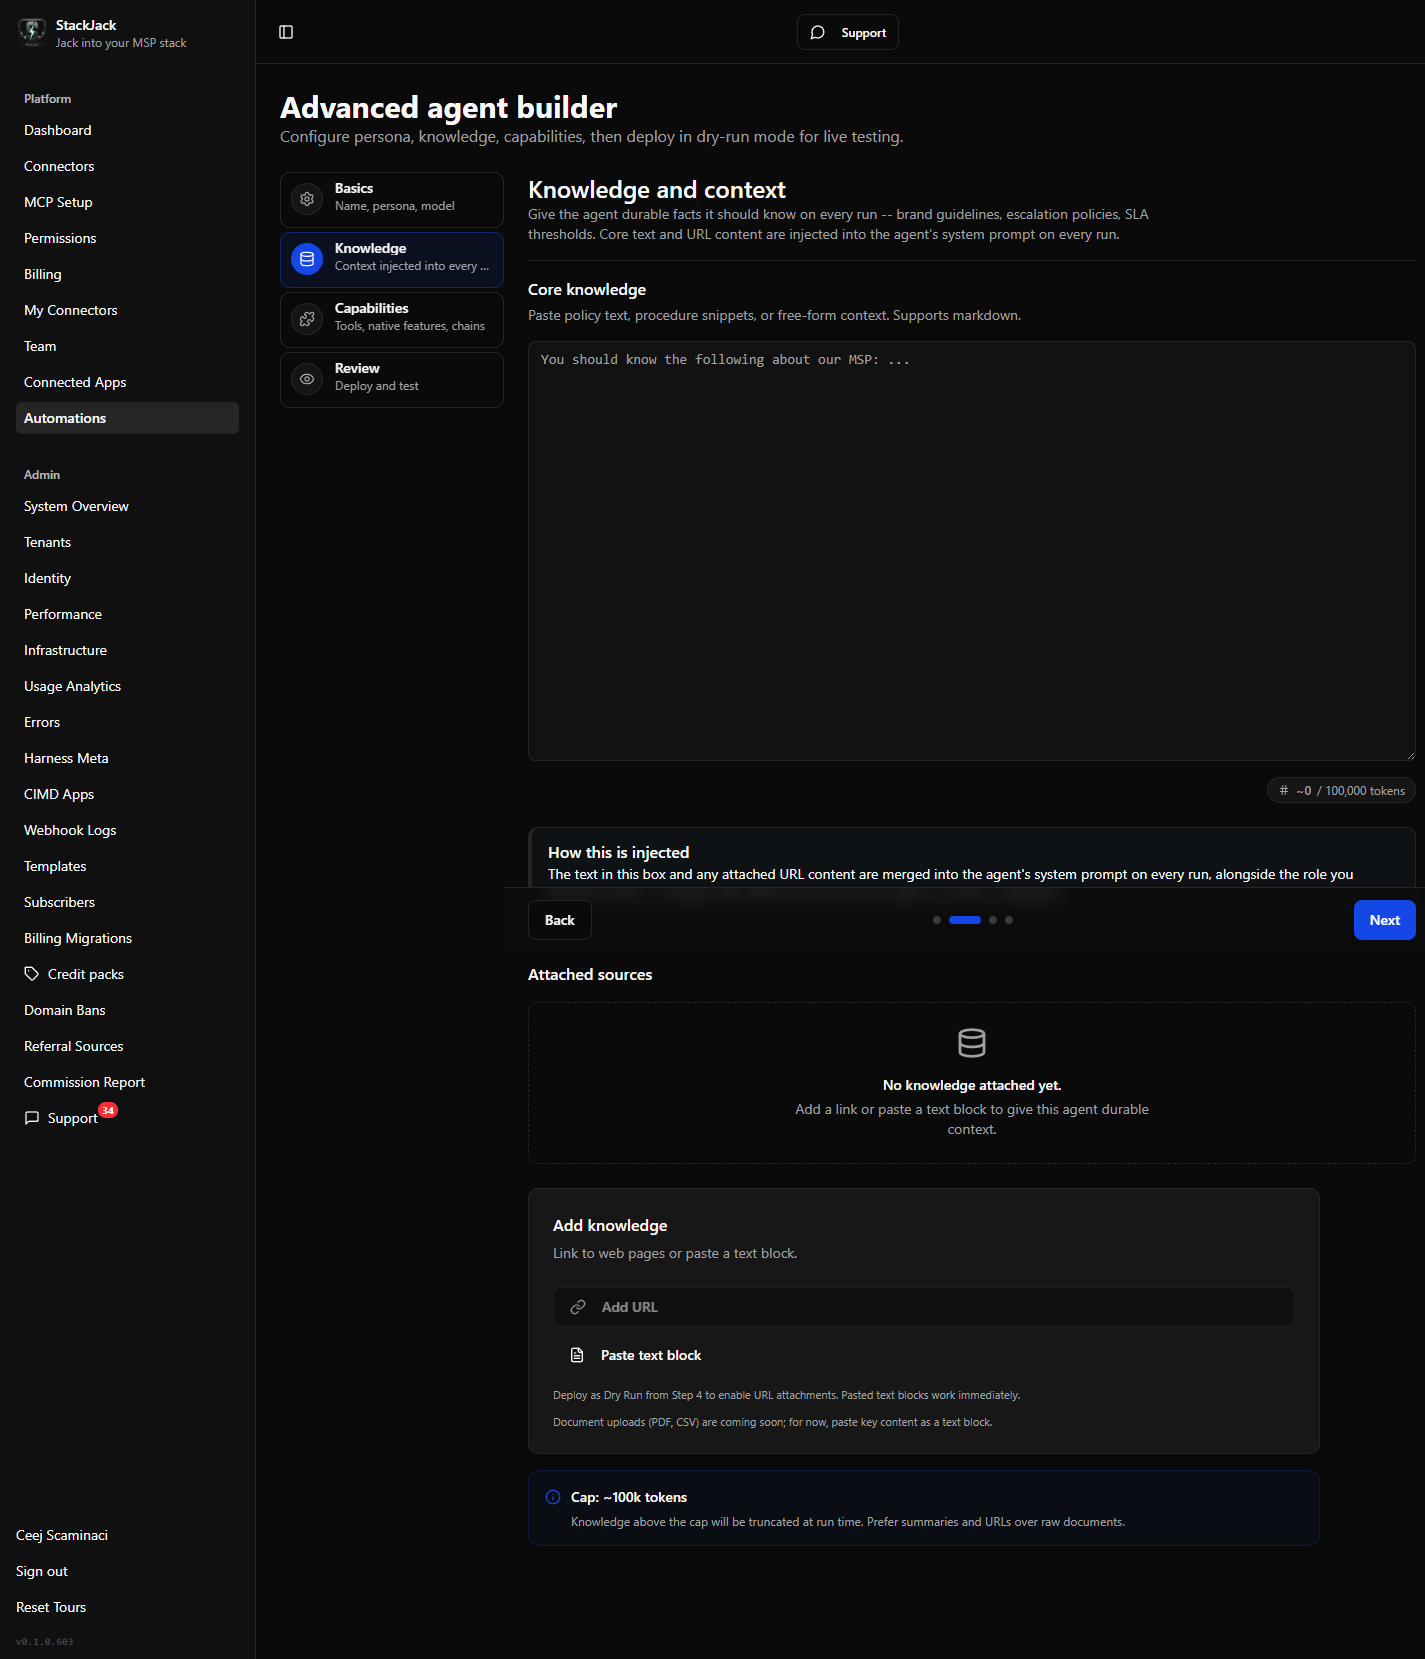
Task: Click Sign out
Action: click(x=42, y=1571)
